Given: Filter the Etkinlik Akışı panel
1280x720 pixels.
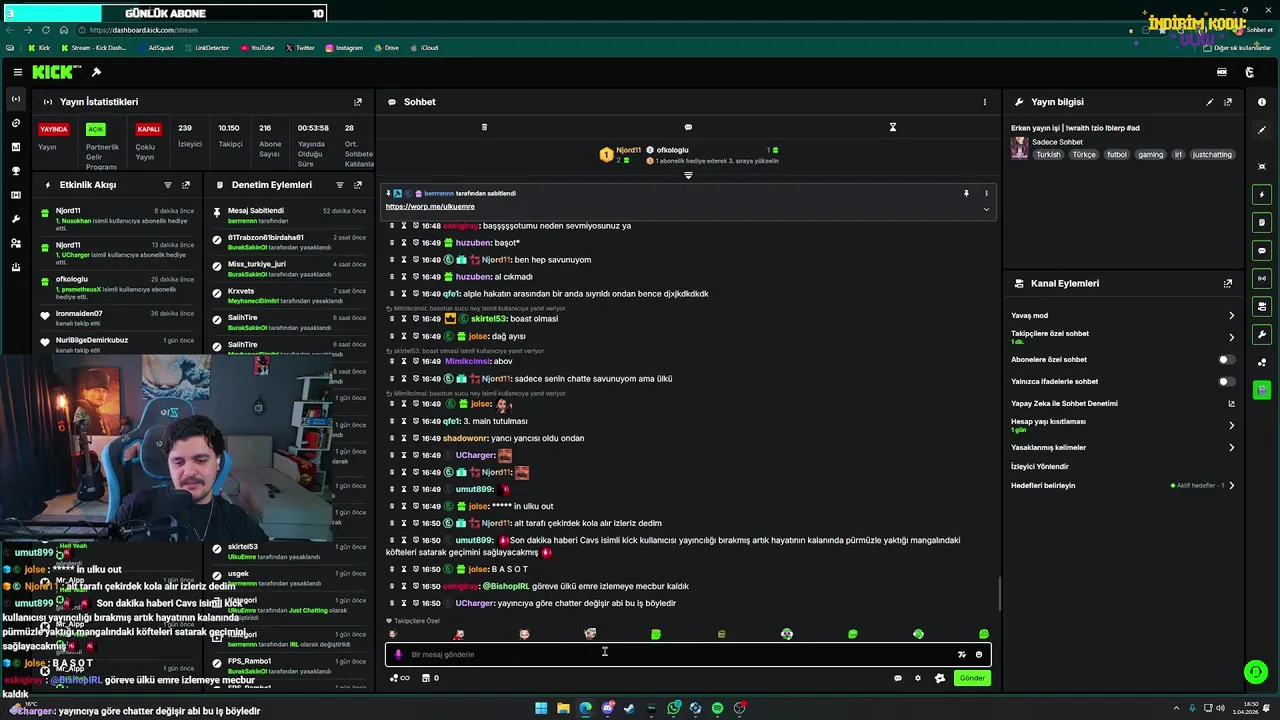Looking at the screenshot, I should coord(168,185).
